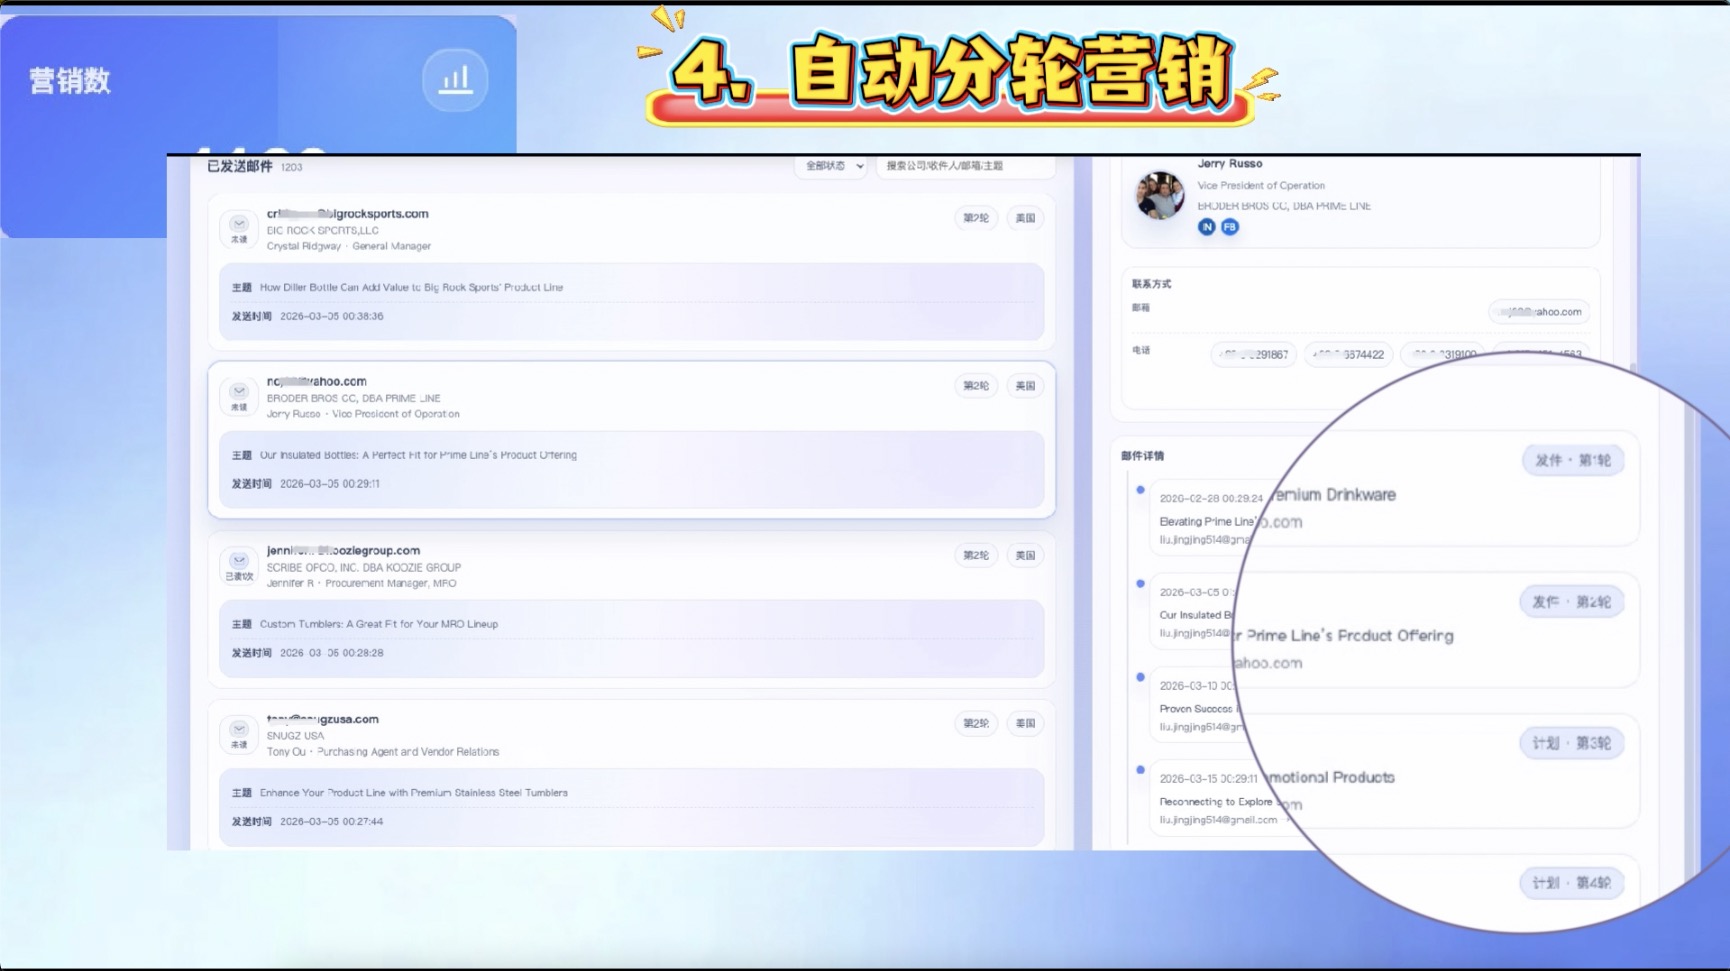Click the yahoo.com email address chip
The image size is (1730, 971).
pos(1539,312)
